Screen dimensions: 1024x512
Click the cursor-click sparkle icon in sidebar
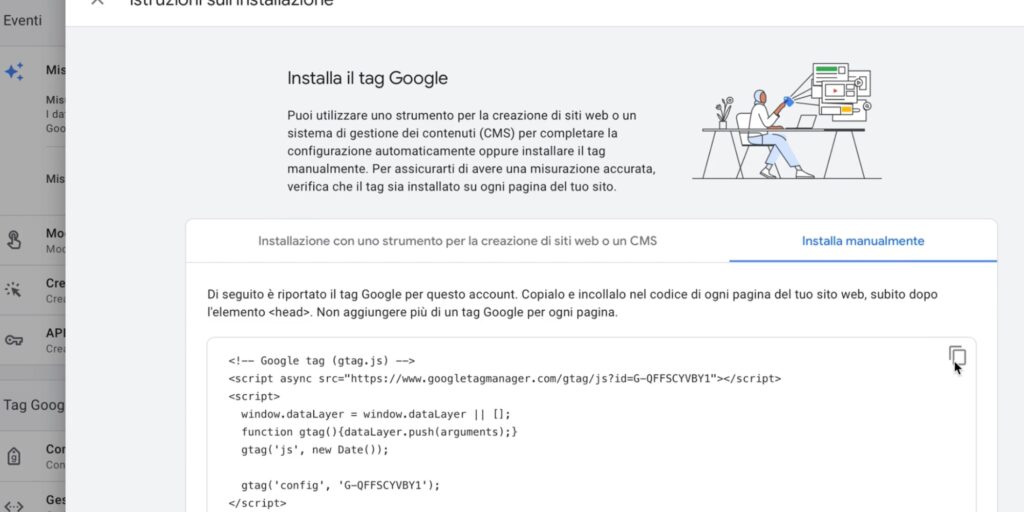[14, 289]
